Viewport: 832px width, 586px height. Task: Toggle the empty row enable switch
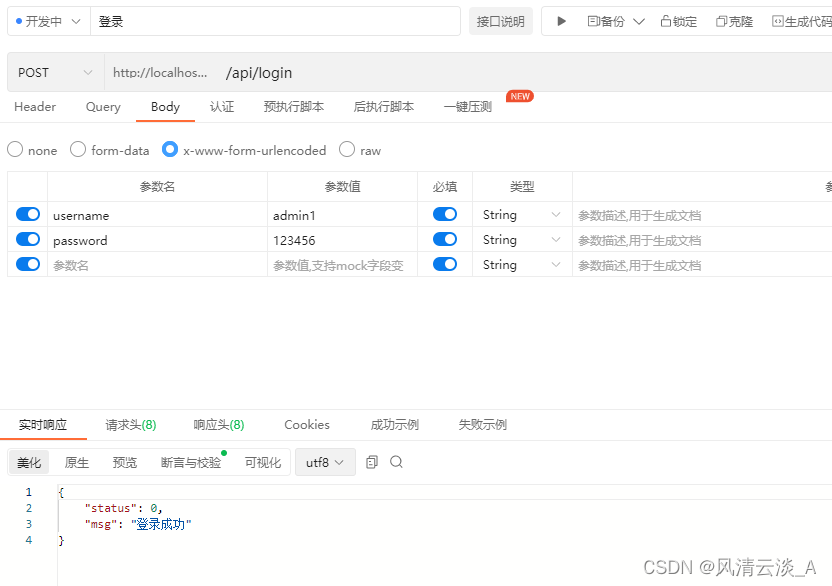coord(28,264)
